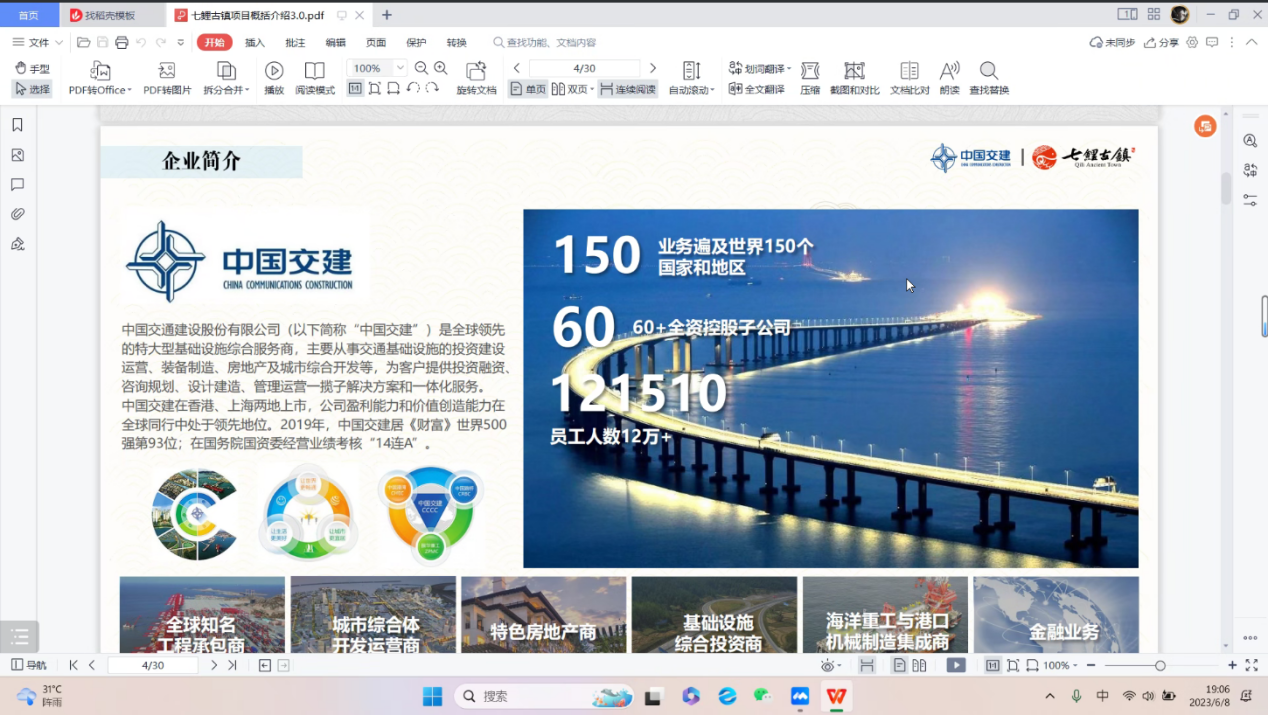
Task: Click the zoom slider in status bar
Action: point(1160,665)
